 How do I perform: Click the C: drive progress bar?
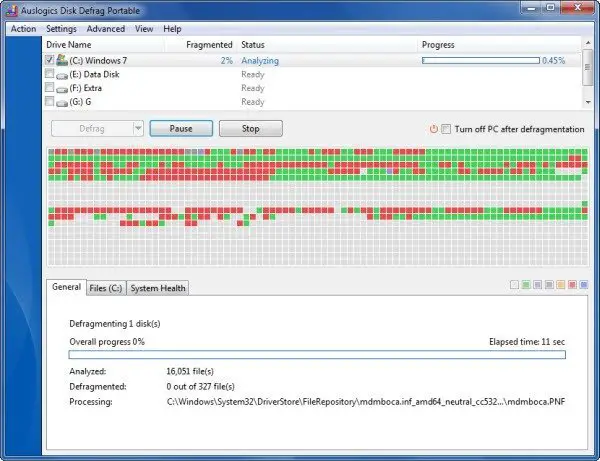click(481, 60)
